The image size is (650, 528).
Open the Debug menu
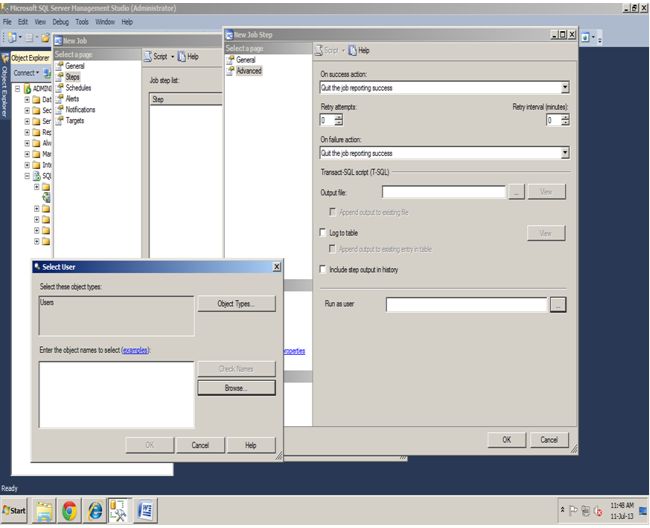click(61, 22)
